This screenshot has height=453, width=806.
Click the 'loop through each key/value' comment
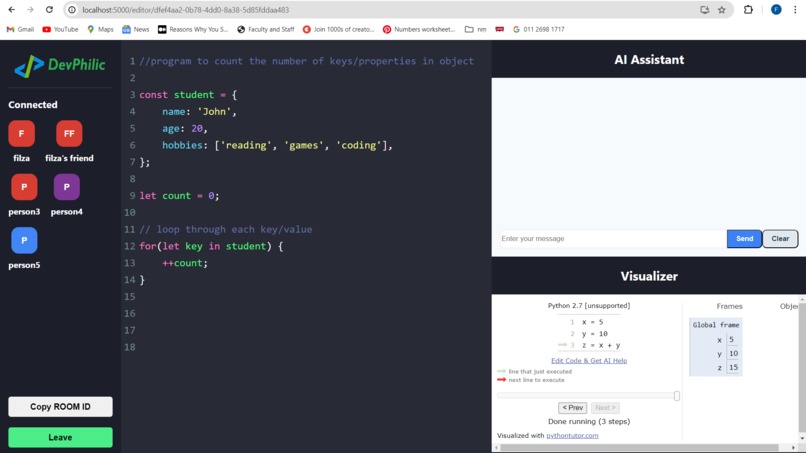pos(226,229)
